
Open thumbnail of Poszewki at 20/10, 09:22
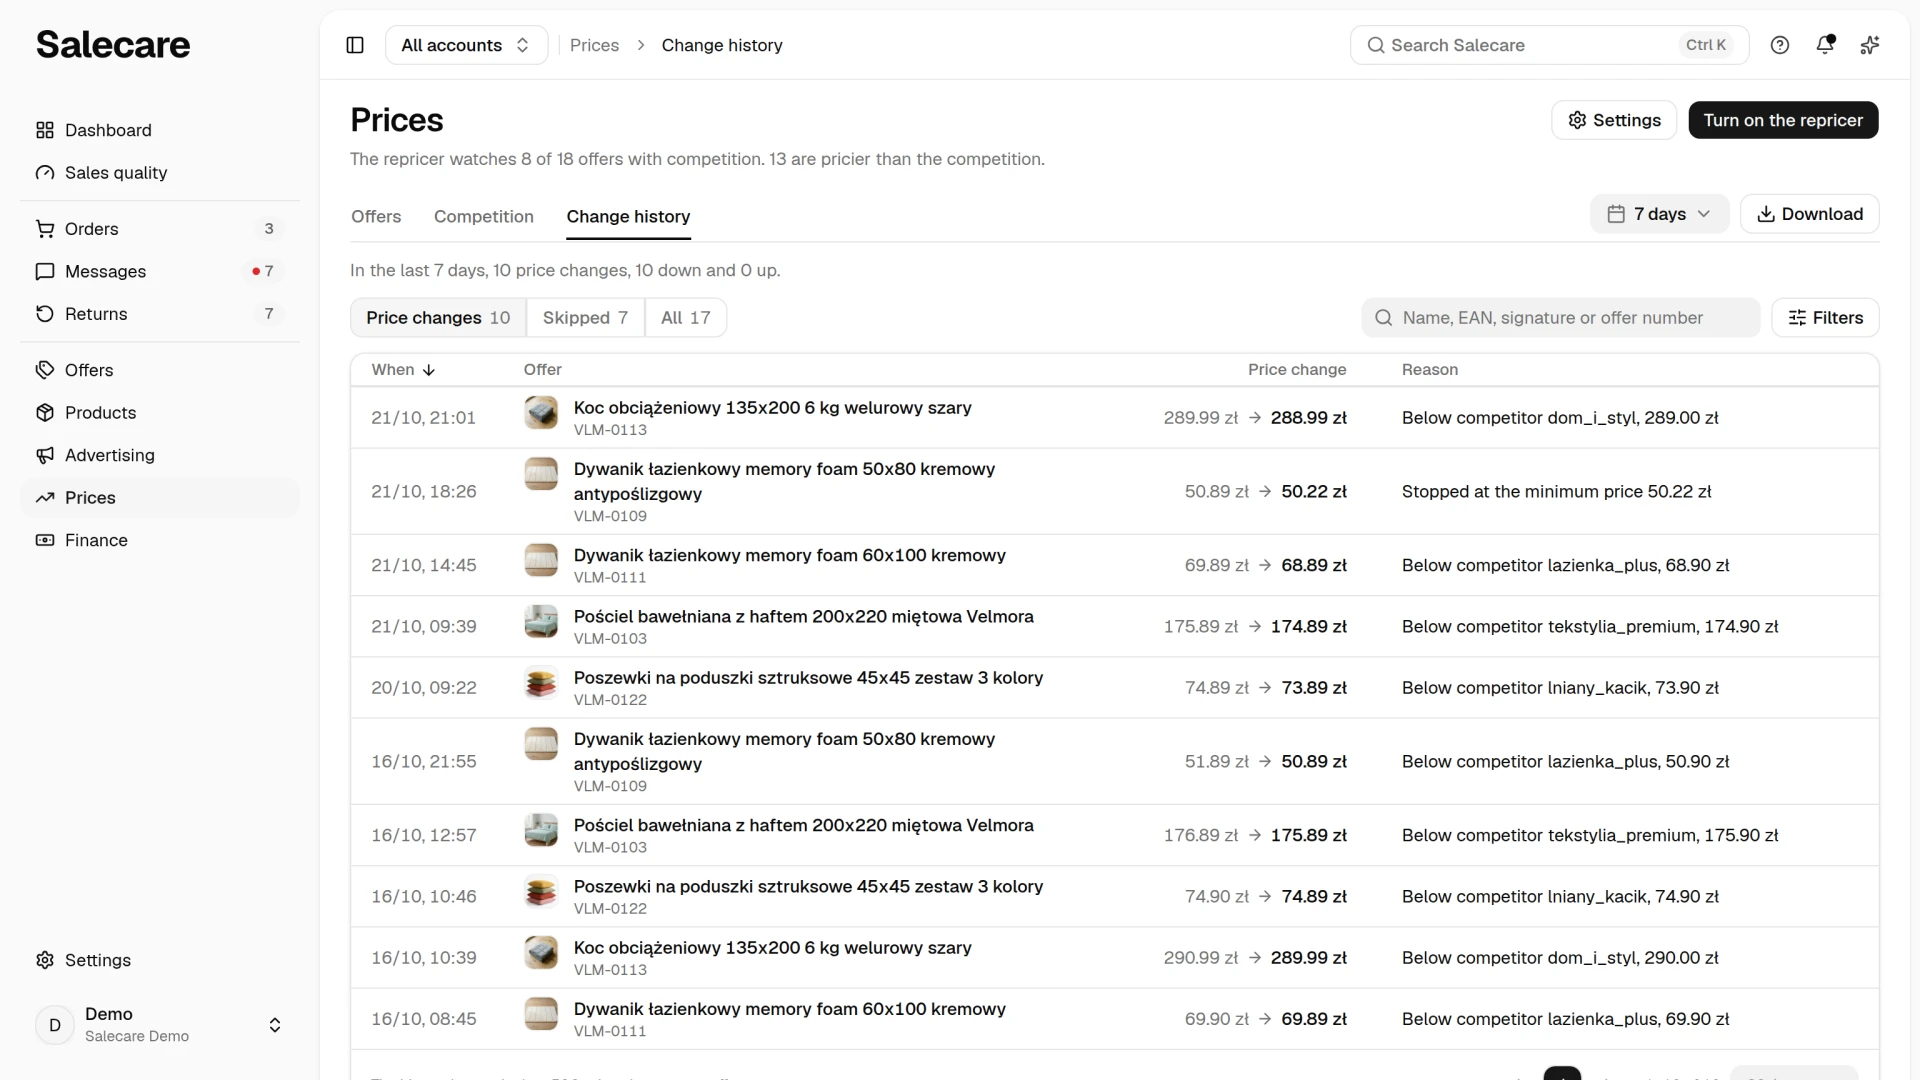(541, 682)
